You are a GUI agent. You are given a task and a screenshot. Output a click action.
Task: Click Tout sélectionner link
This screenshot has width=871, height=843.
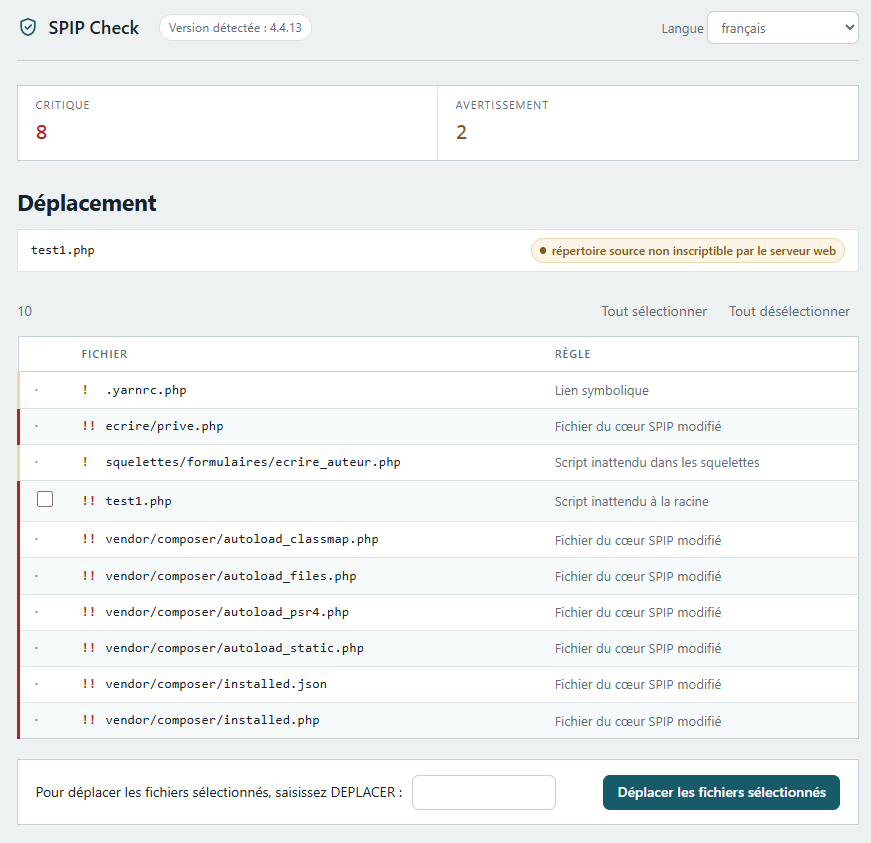654,312
